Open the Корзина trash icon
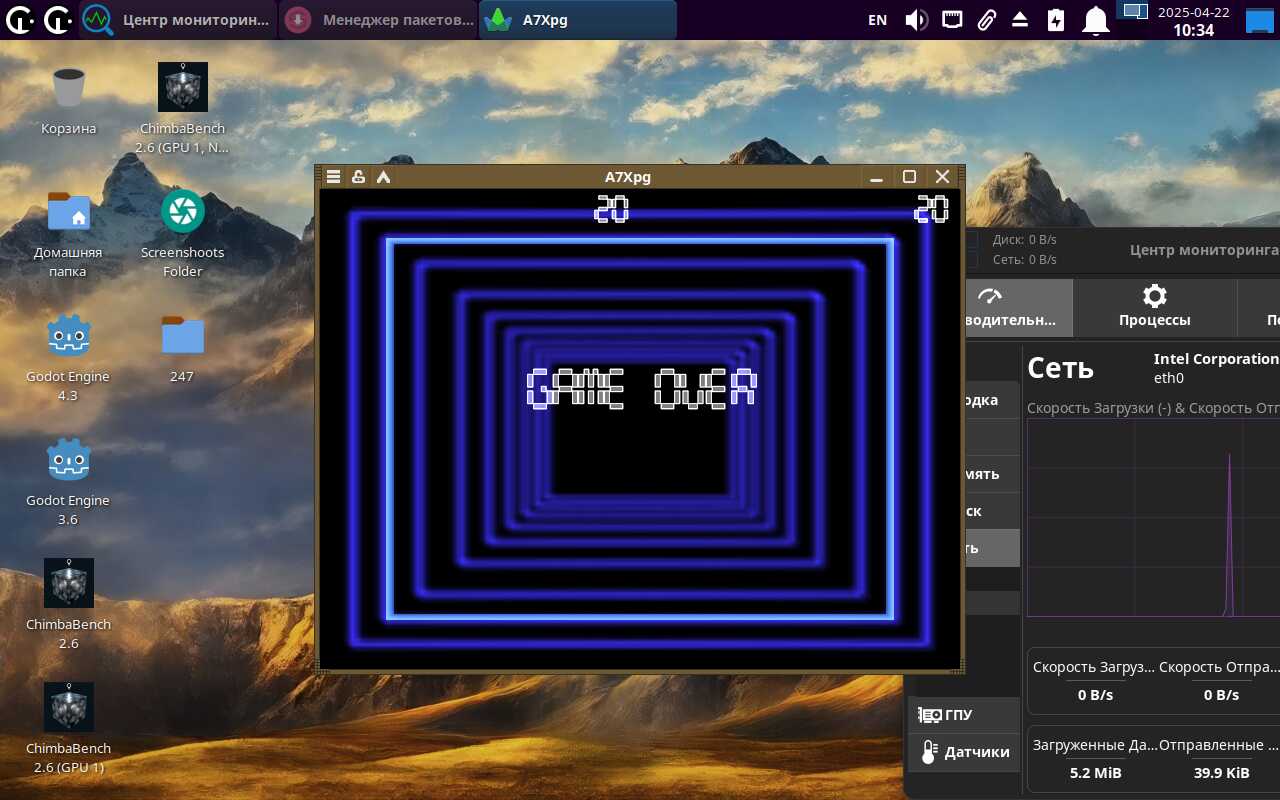 (69, 100)
